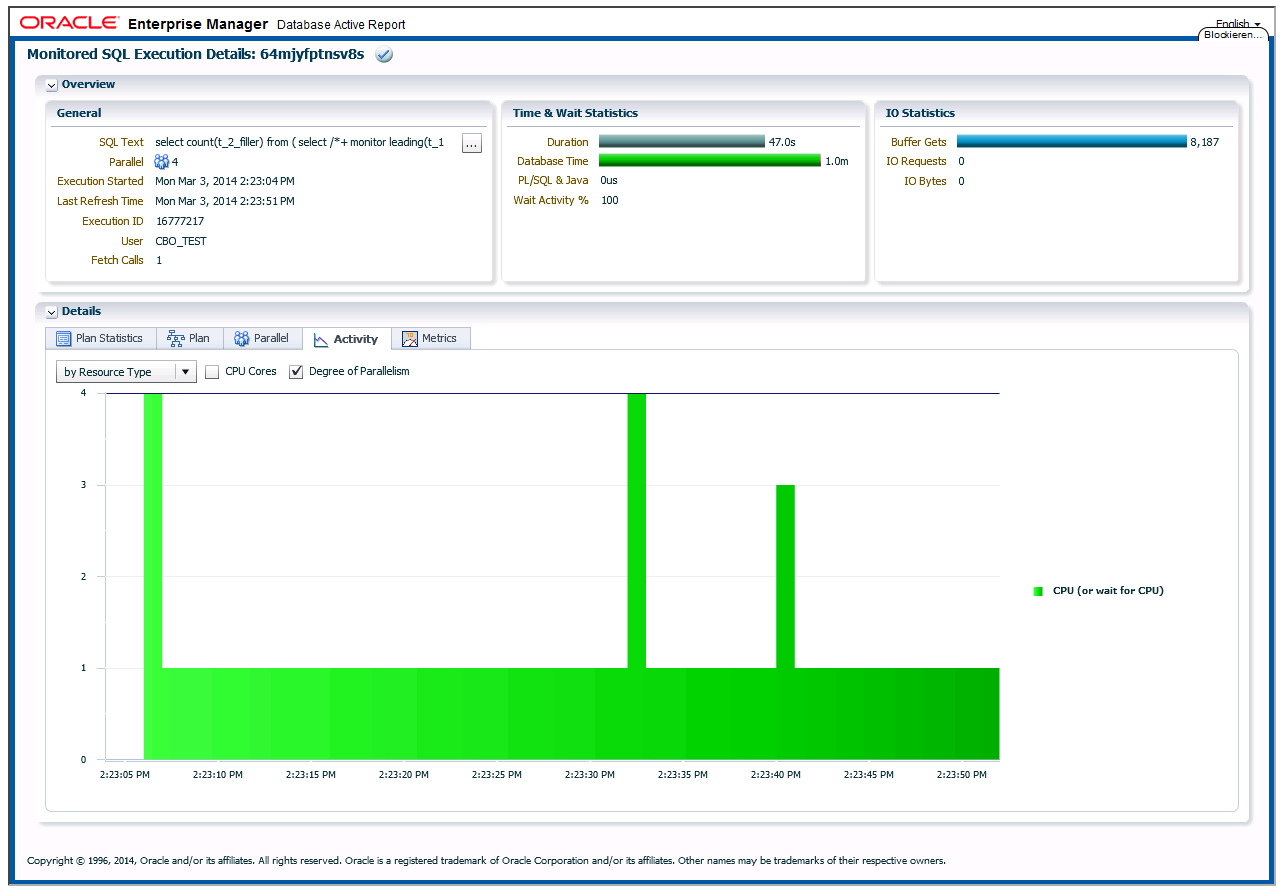Image resolution: width=1280 pixels, height=892 pixels.
Task: Click the green CPU legend color swatch
Action: tap(1038, 591)
